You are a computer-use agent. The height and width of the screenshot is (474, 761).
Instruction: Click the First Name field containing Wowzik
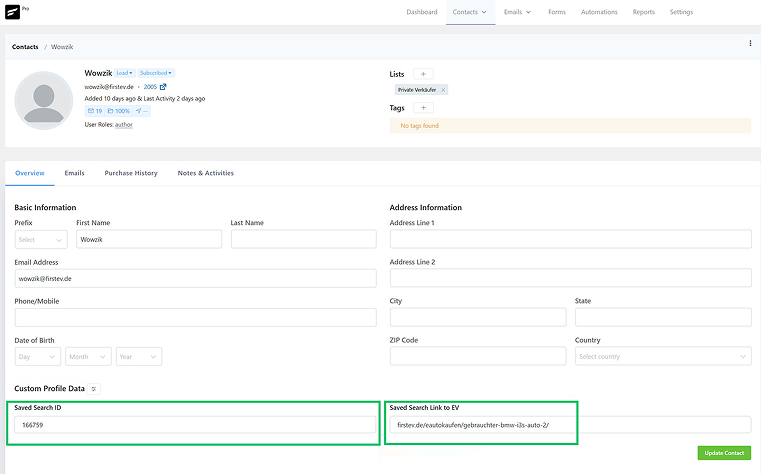(x=149, y=240)
